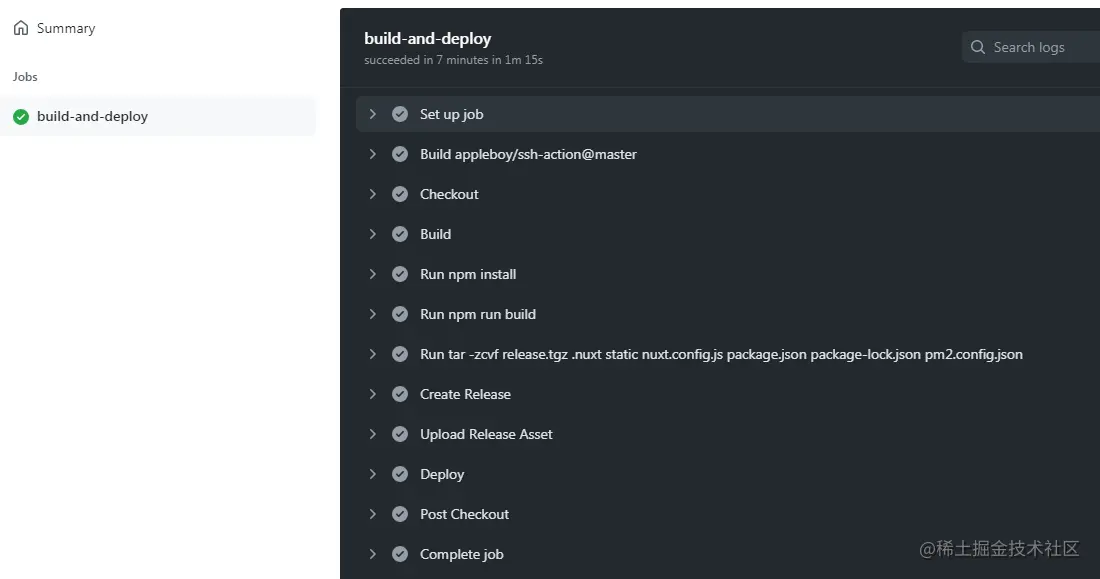Image resolution: width=1100 pixels, height=579 pixels.
Task: Open the Run tar -zcvf release.tgz step
Action: (x=721, y=354)
